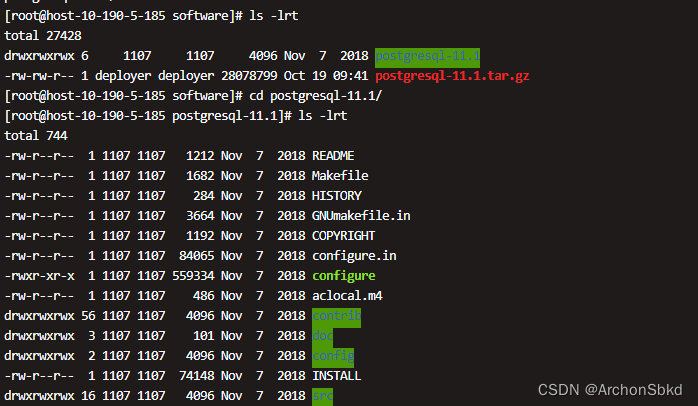Click the Makefile entry
The width and height of the screenshot is (698, 406).
coord(340,176)
